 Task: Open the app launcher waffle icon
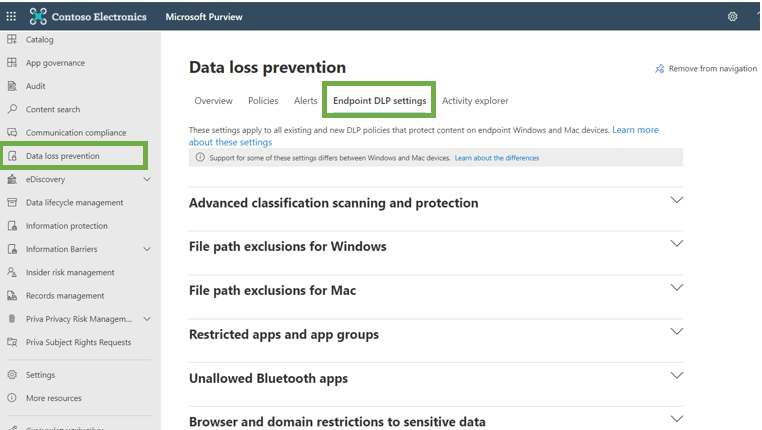click(x=12, y=16)
